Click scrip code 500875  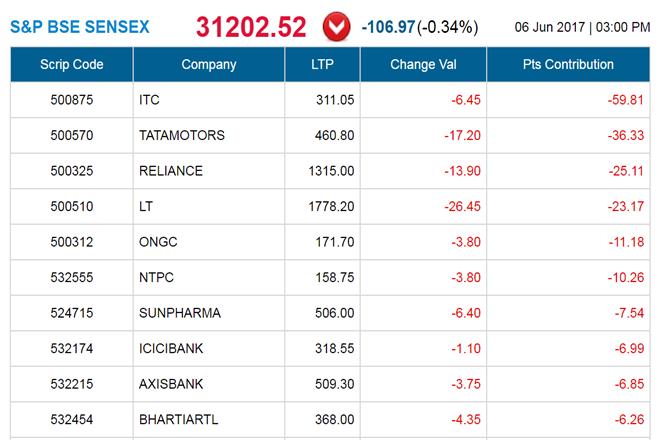(70, 101)
